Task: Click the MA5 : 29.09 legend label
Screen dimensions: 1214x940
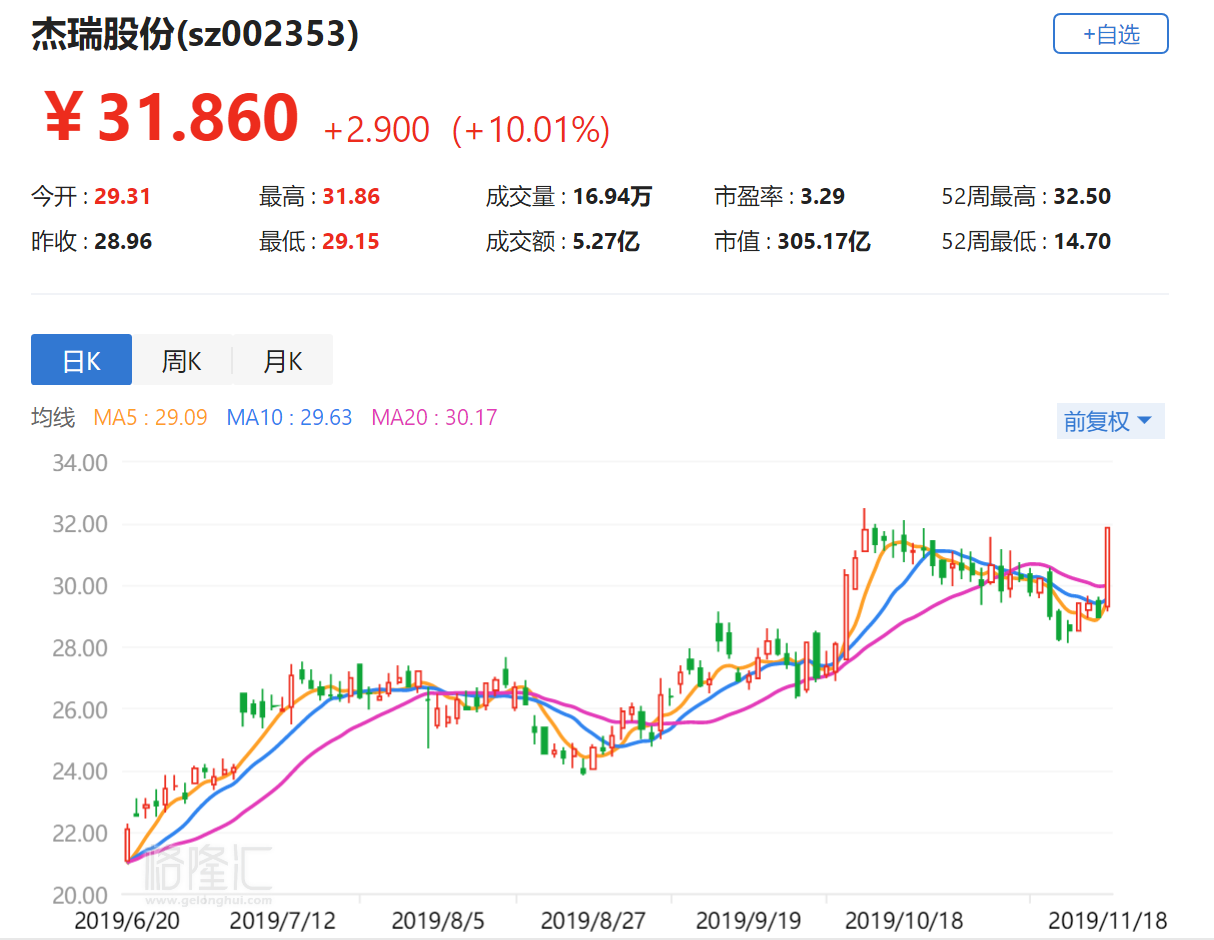Action: tap(150, 417)
